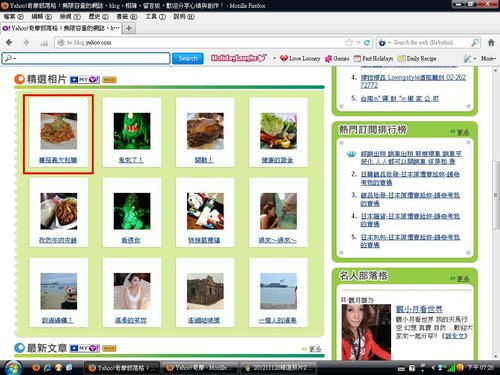Click the browser back arrow button
Image resolution: width=500 pixels, height=375 pixels.
tap(9, 42)
